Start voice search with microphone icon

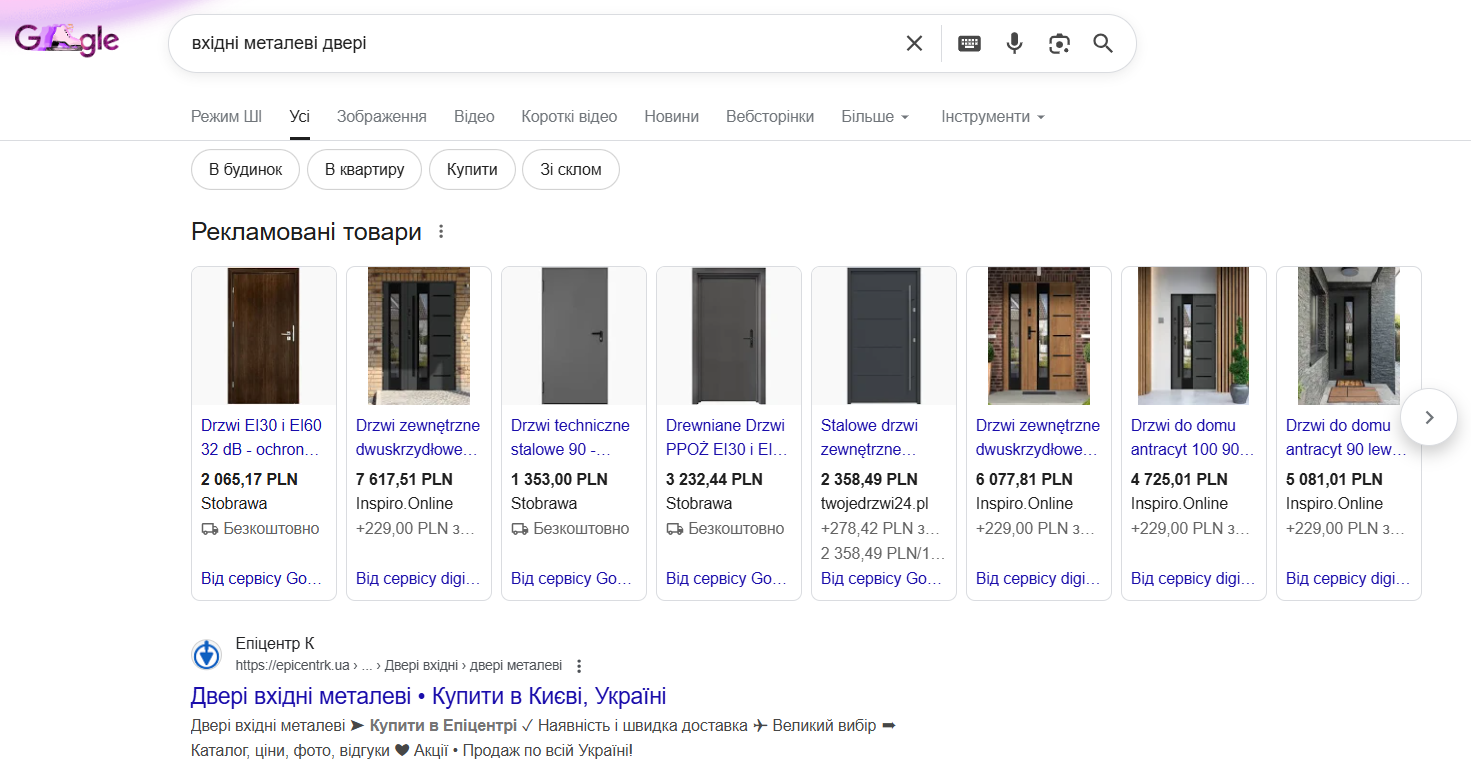[x=1014, y=43]
